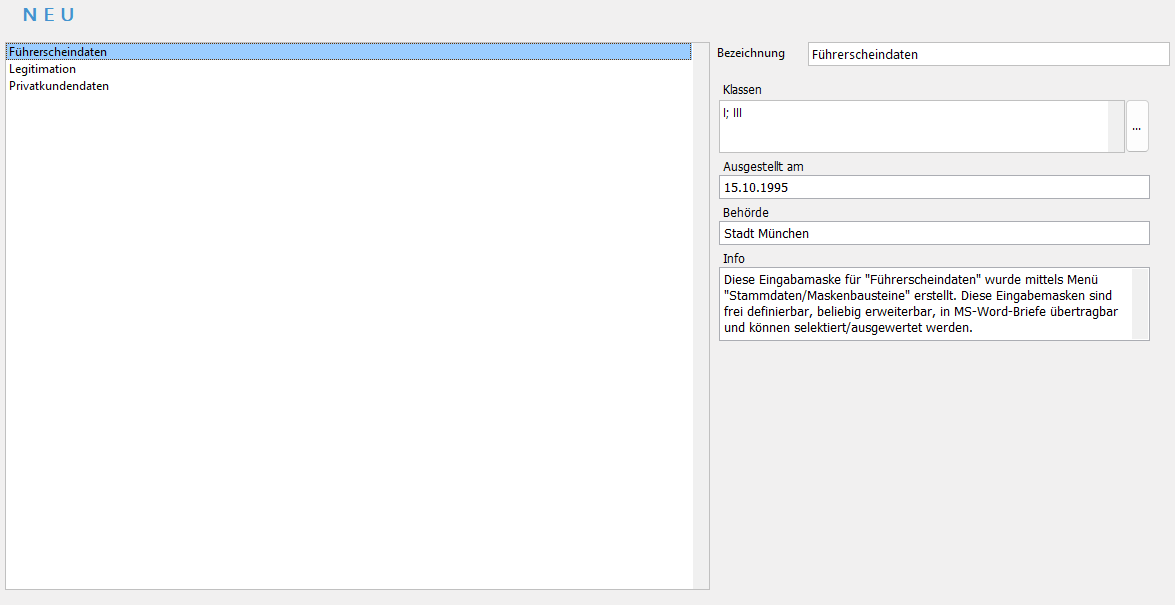Click the Info label above the description
The height and width of the screenshot is (605, 1175).
coord(733,259)
